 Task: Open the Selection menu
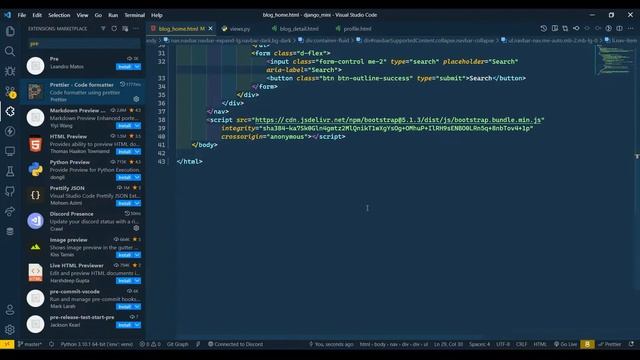(x=59, y=15)
